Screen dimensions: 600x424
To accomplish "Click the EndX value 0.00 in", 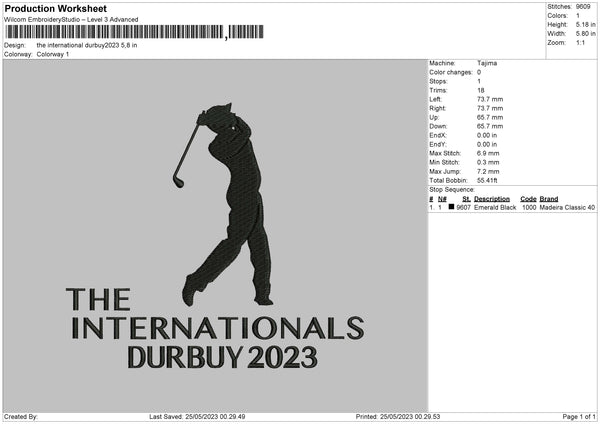I will point(487,135).
